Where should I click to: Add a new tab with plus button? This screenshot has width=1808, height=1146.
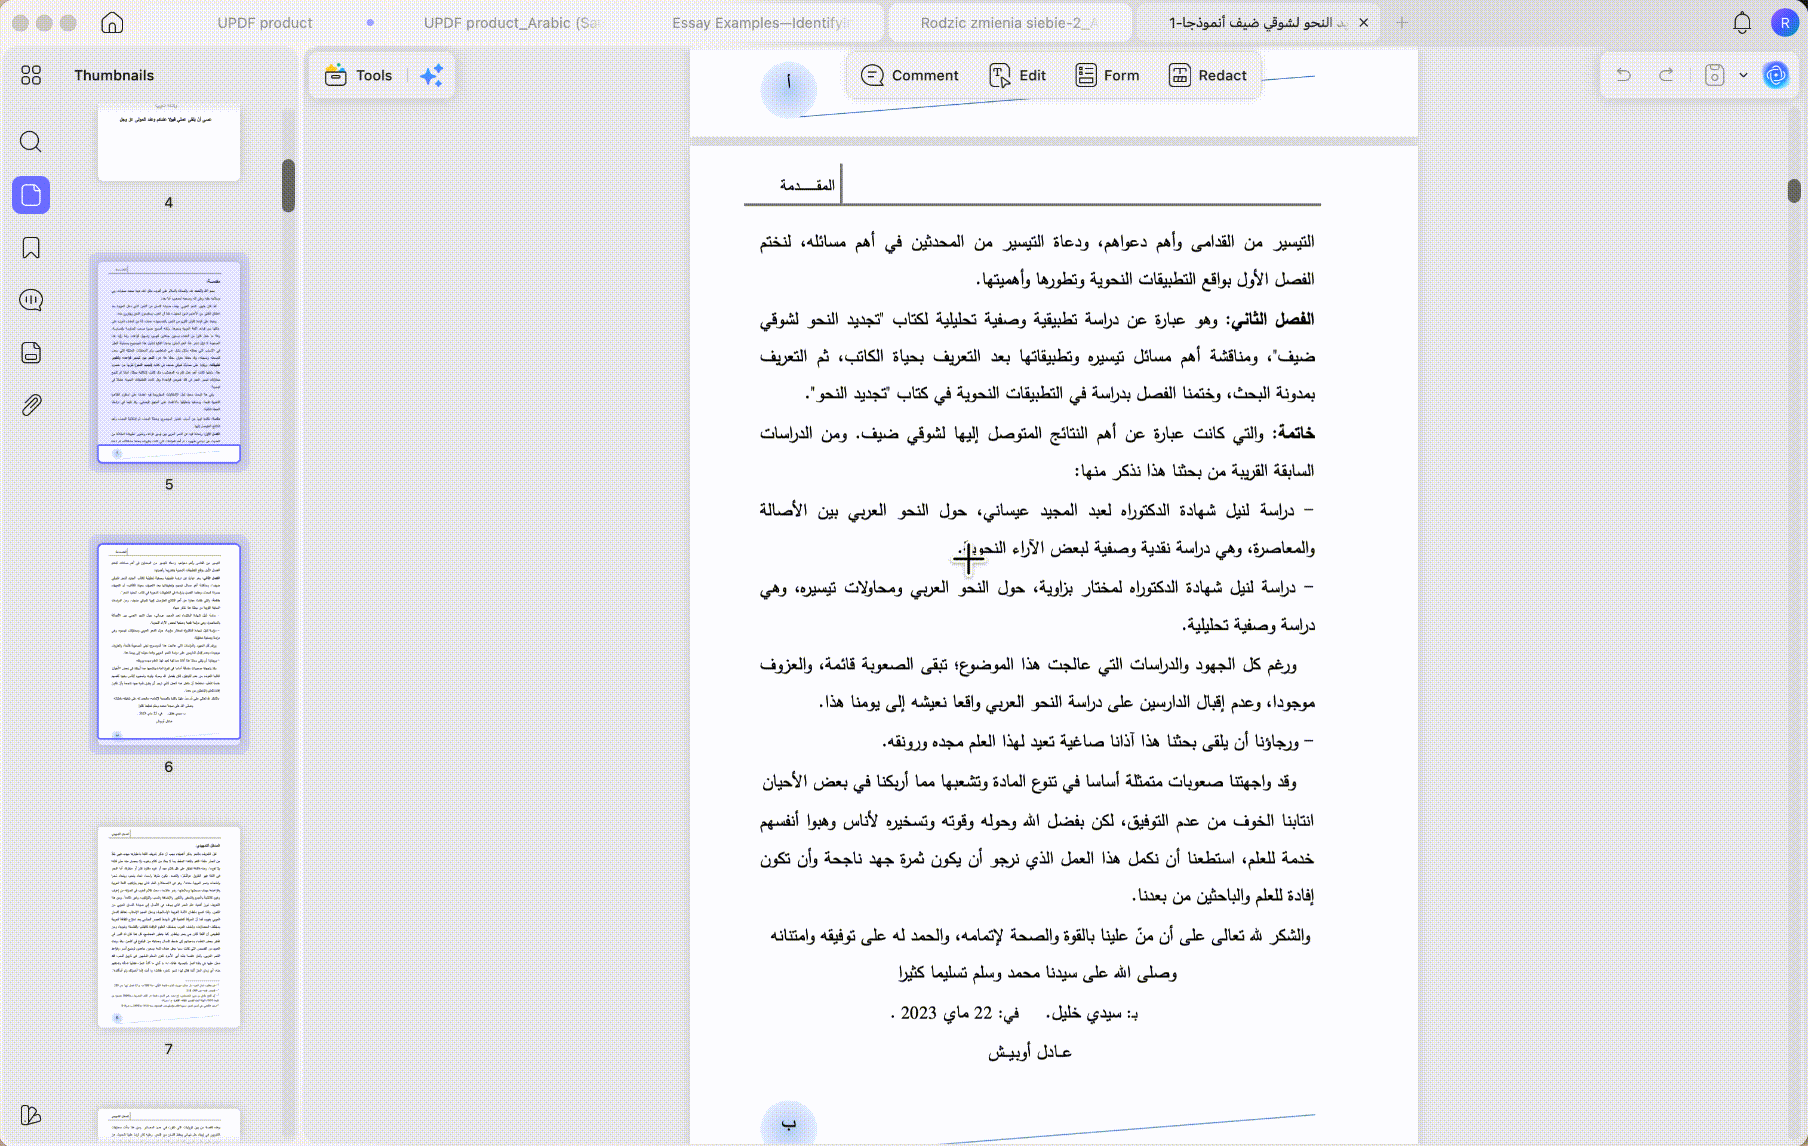(x=1402, y=22)
